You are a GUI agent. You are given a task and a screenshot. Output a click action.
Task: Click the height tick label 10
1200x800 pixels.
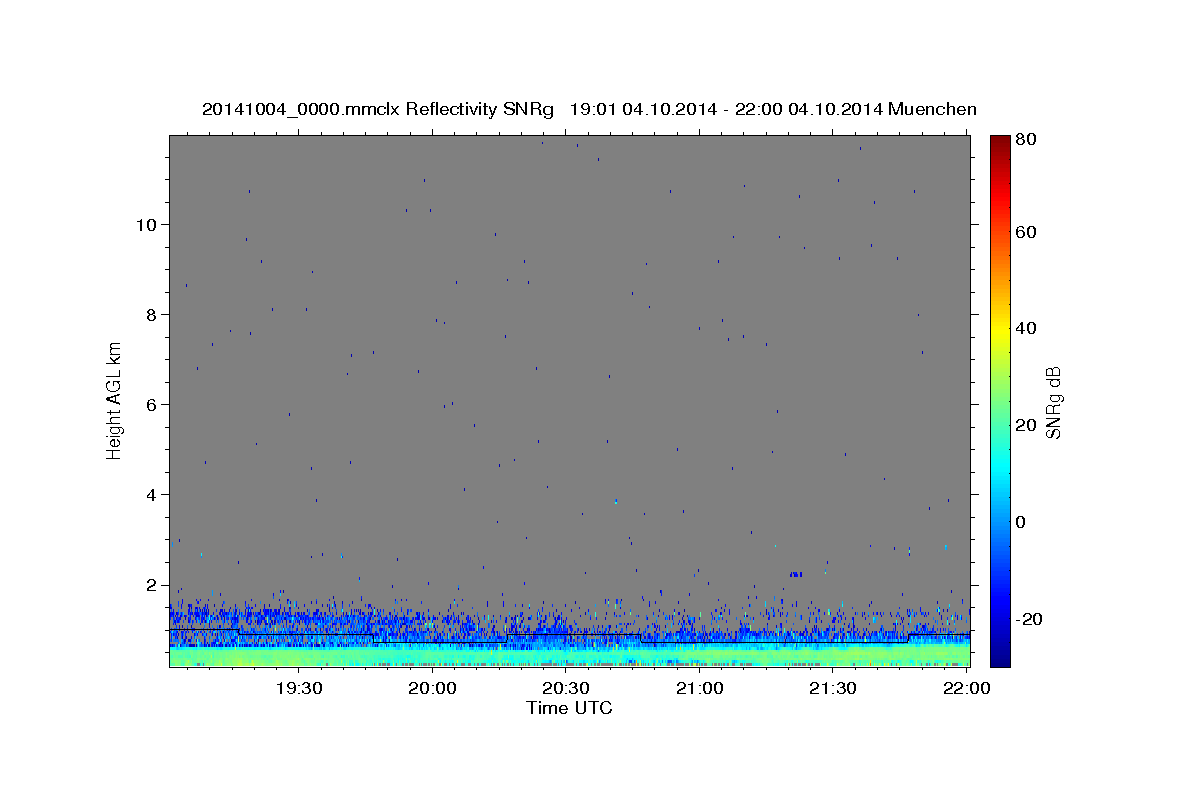145,224
